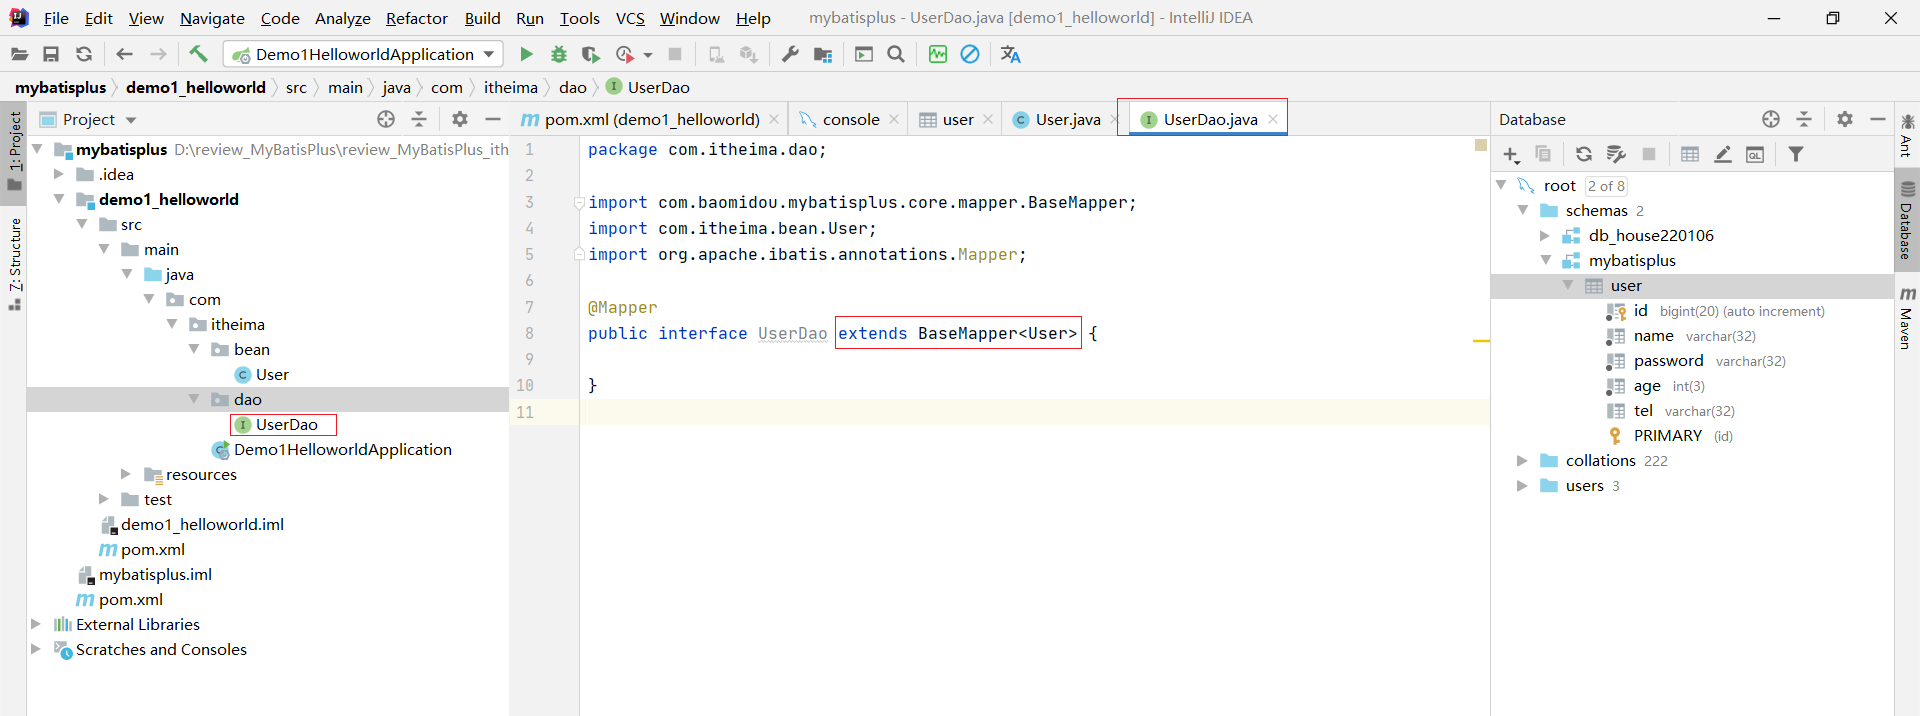
Task: Expand External Libraries node
Action: pos(36,624)
